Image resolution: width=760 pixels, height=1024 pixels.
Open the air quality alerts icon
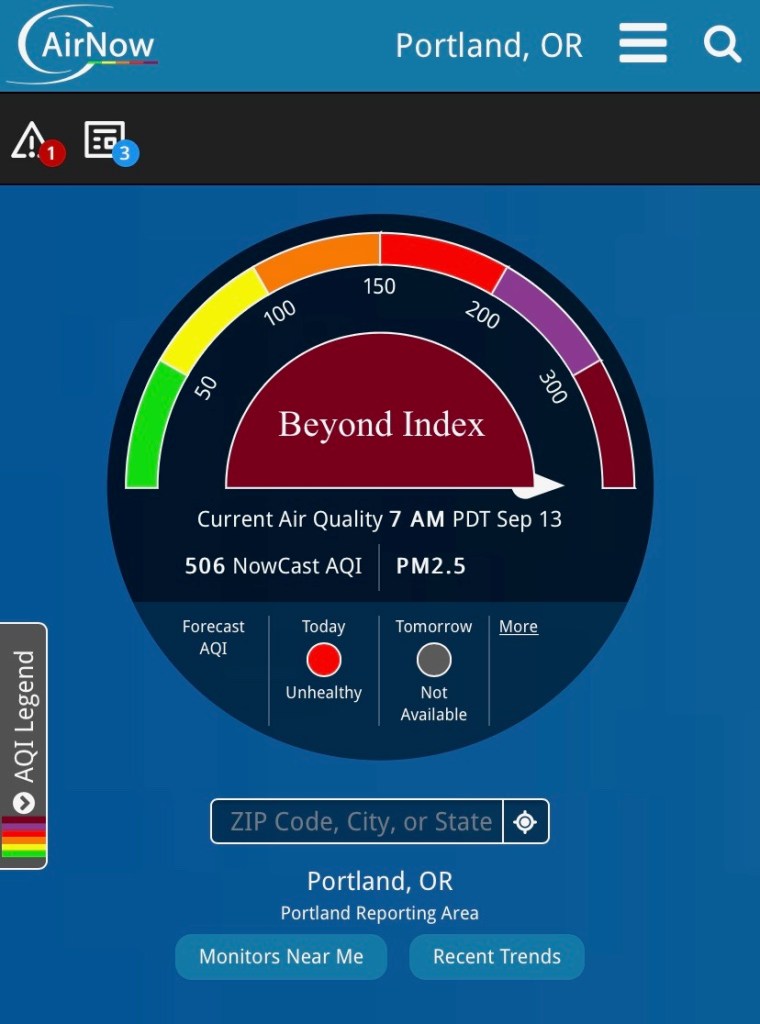click(x=30, y=140)
